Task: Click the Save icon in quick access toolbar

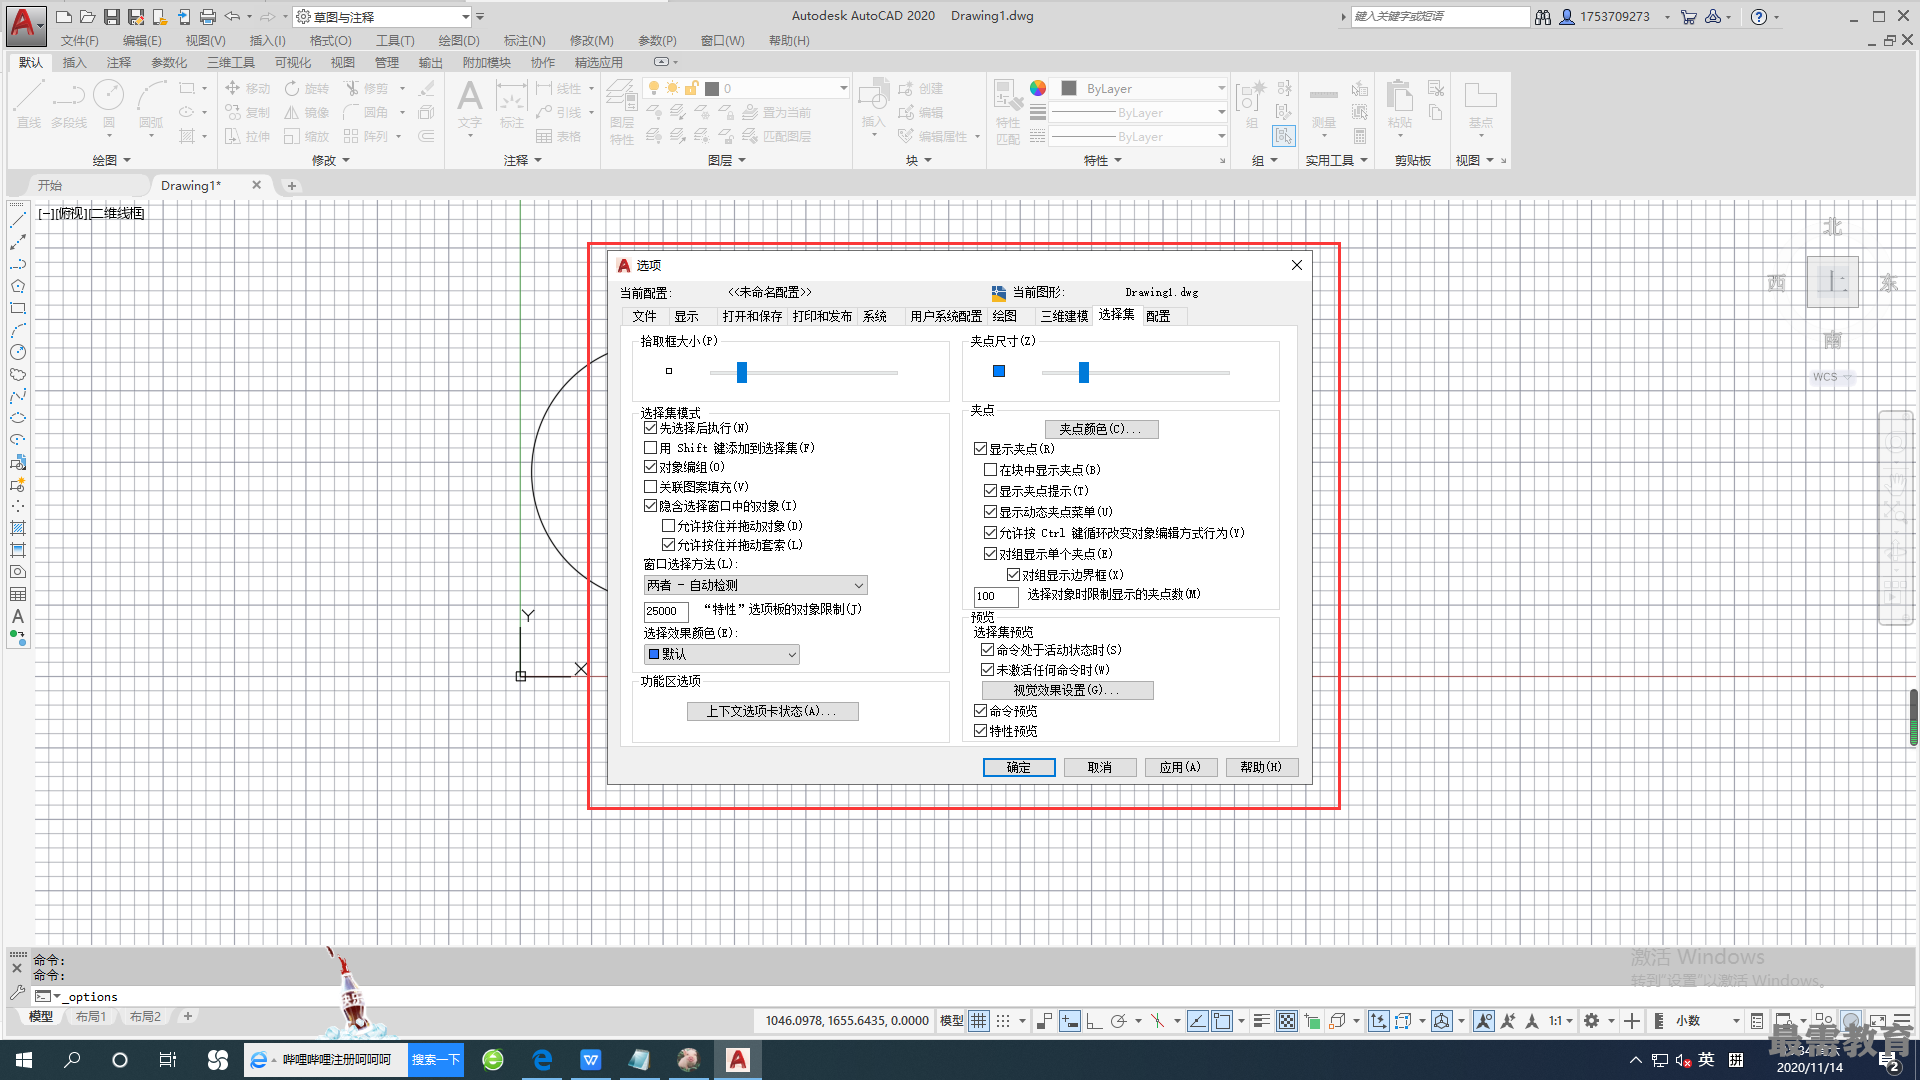Action: pyautogui.click(x=112, y=17)
